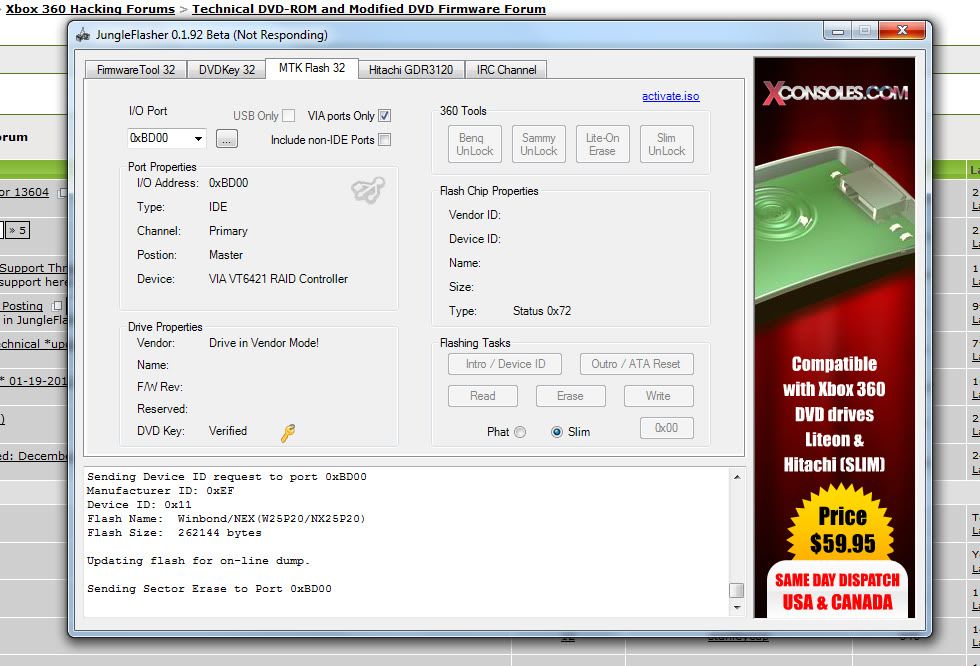
Task: Select the Phat radio button
Action: click(x=520, y=432)
